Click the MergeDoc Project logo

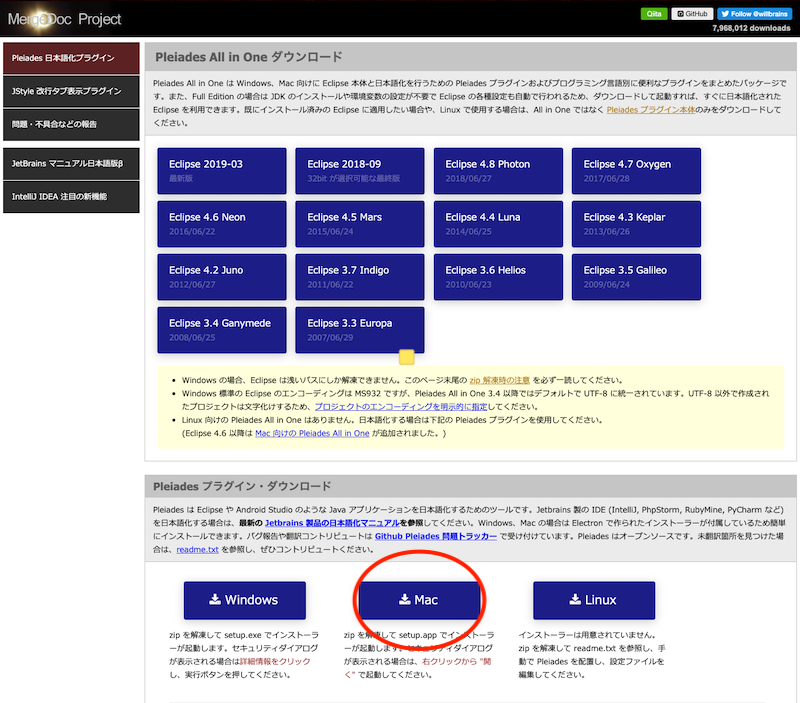tap(64, 19)
